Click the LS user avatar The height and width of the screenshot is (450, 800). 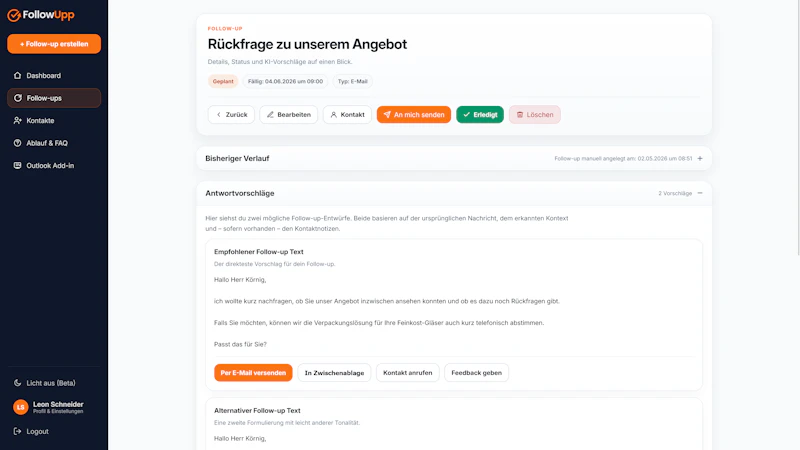point(20,407)
